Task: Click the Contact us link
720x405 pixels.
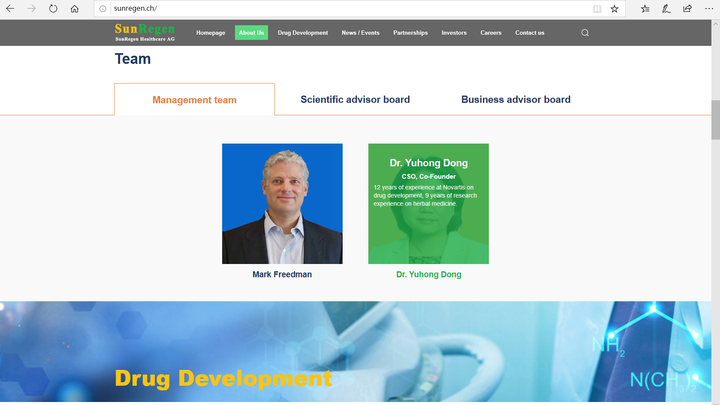Action: coord(529,33)
